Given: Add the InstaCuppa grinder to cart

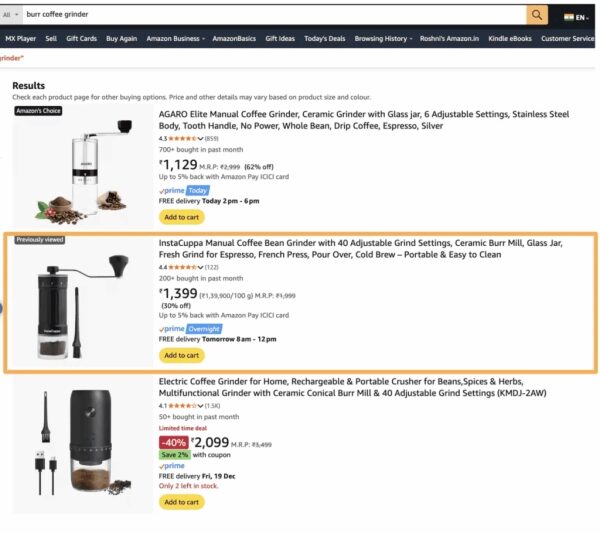Looking at the screenshot, I should click(x=180, y=355).
